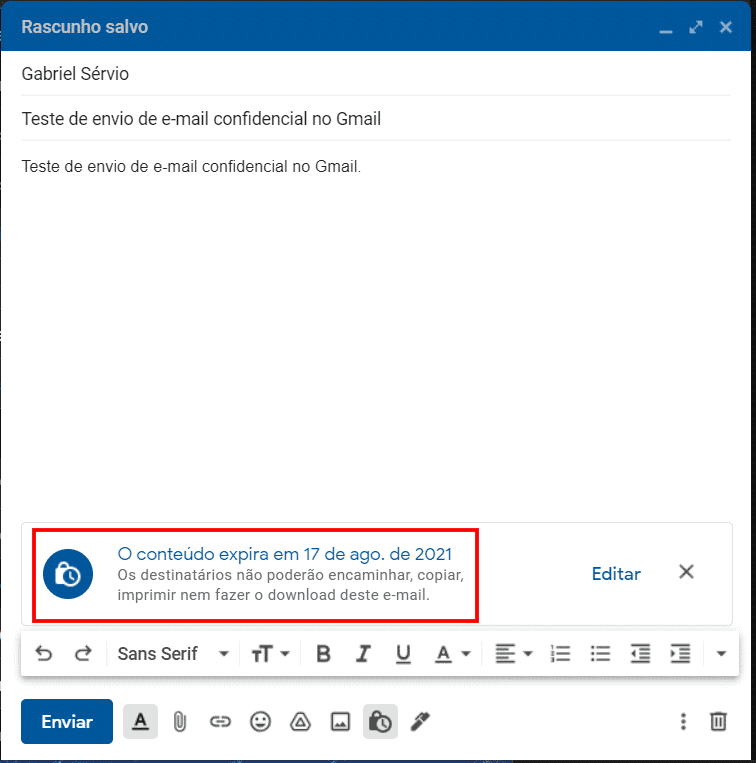Insert files from Google Drive

click(300, 721)
